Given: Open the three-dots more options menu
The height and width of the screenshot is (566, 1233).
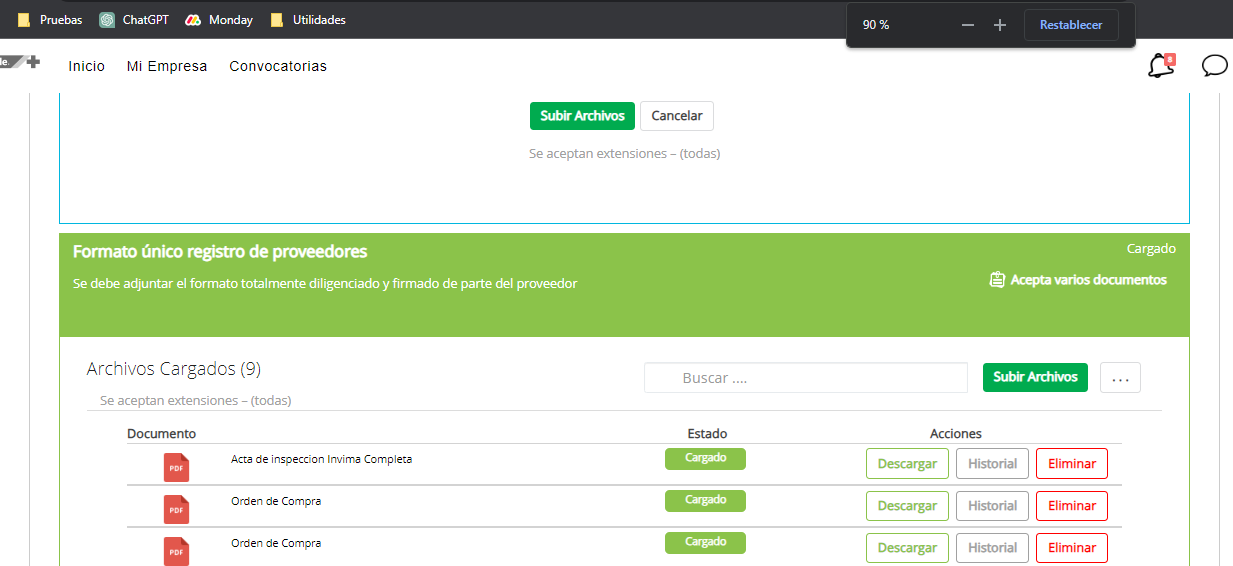Looking at the screenshot, I should tap(1120, 378).
